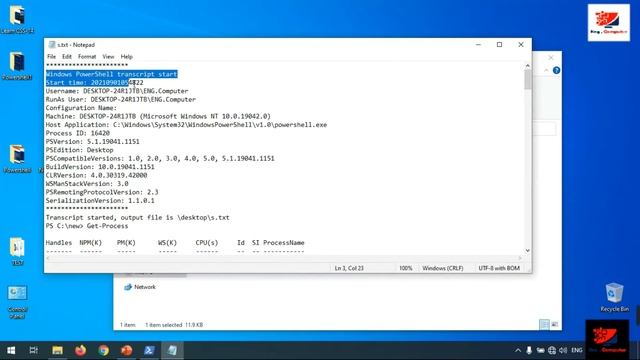Open the orange recorder app taskbar icon
640x360 pixels.
coord(127,350)
